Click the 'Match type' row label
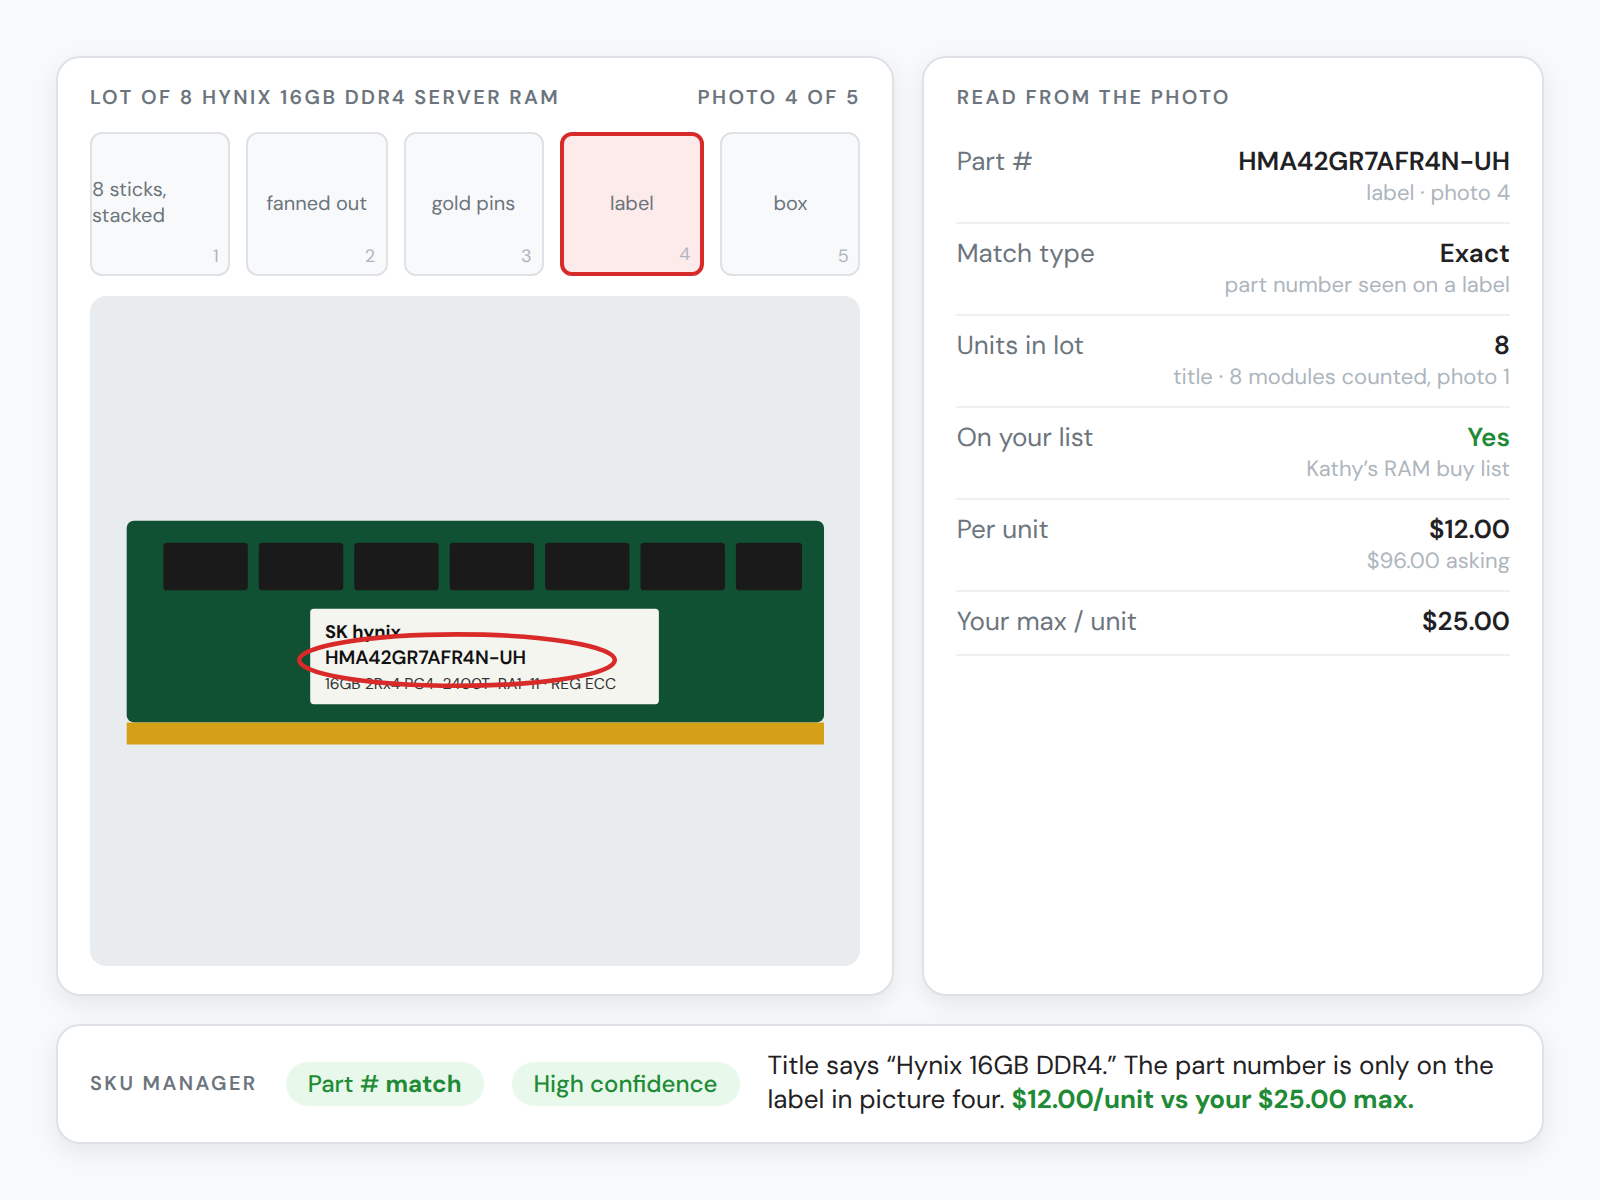The width and height of the screenshot is (1600, 1200). 1025,253
